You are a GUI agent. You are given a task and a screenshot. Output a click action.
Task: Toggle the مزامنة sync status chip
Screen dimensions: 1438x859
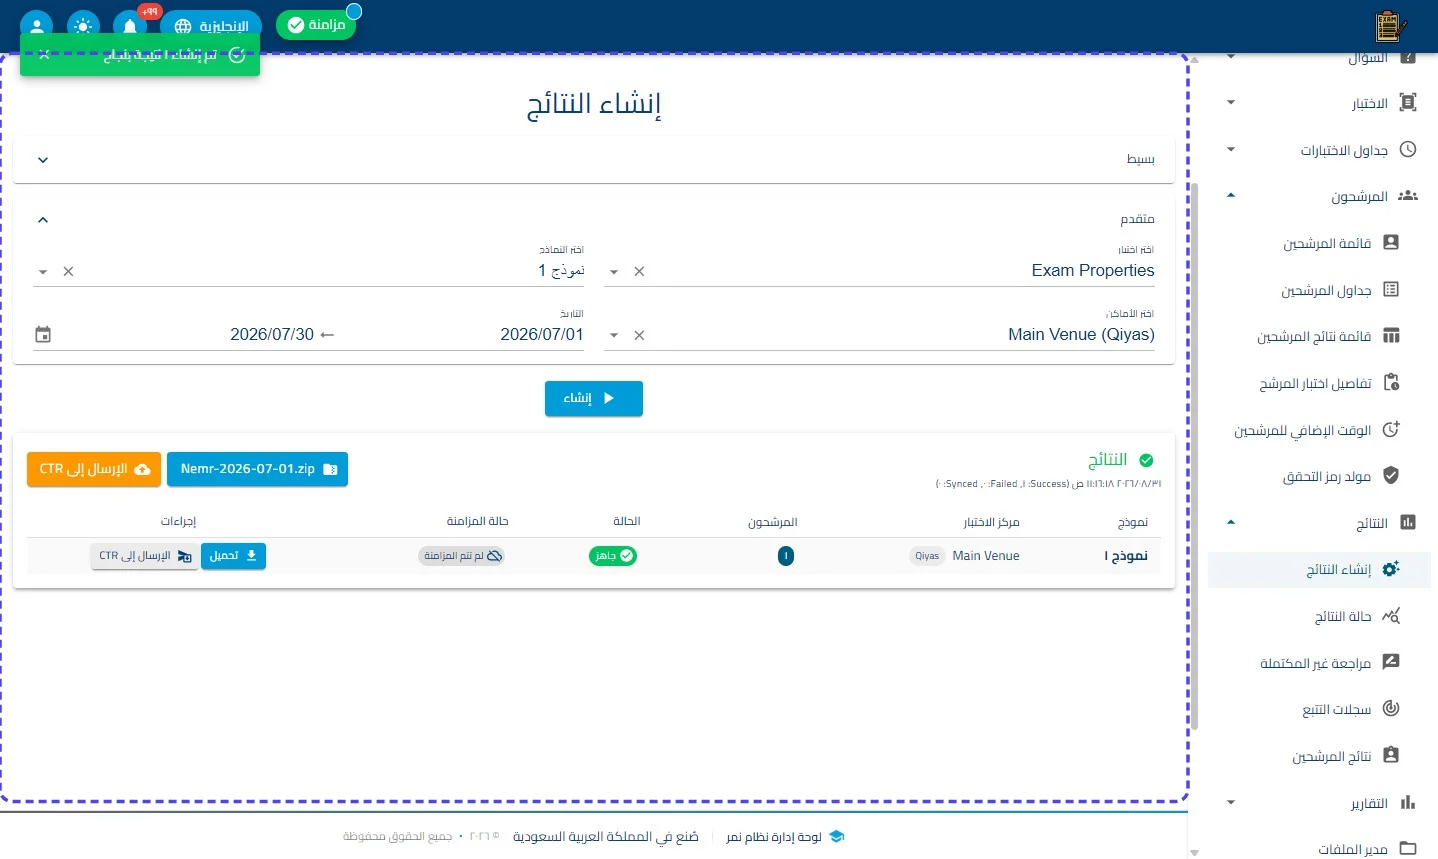(316, 25)
